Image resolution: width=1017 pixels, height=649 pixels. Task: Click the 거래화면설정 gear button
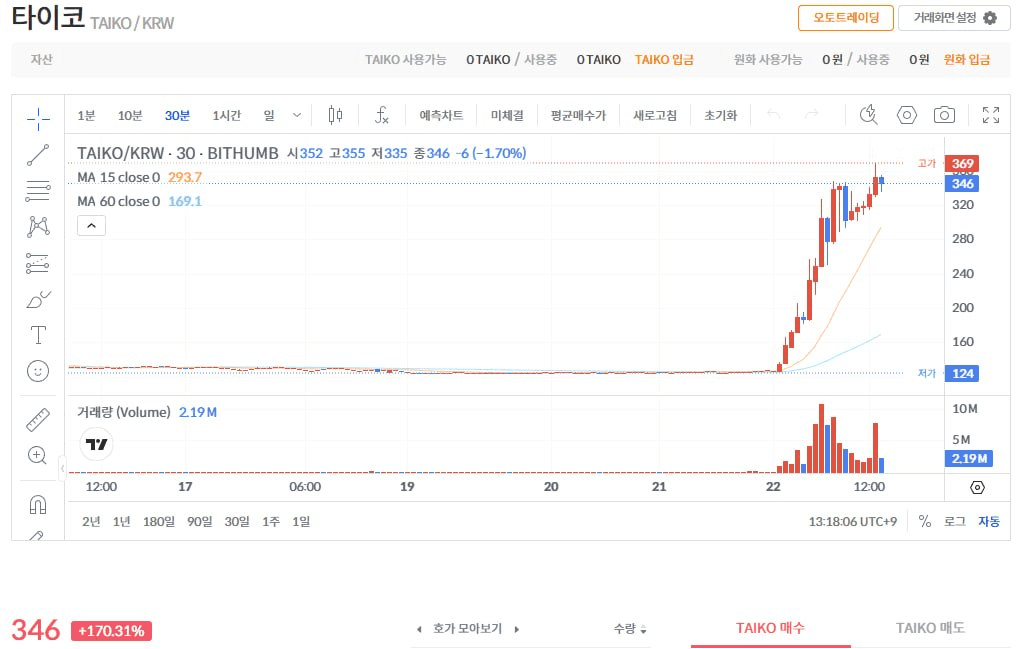click(954, 18)
